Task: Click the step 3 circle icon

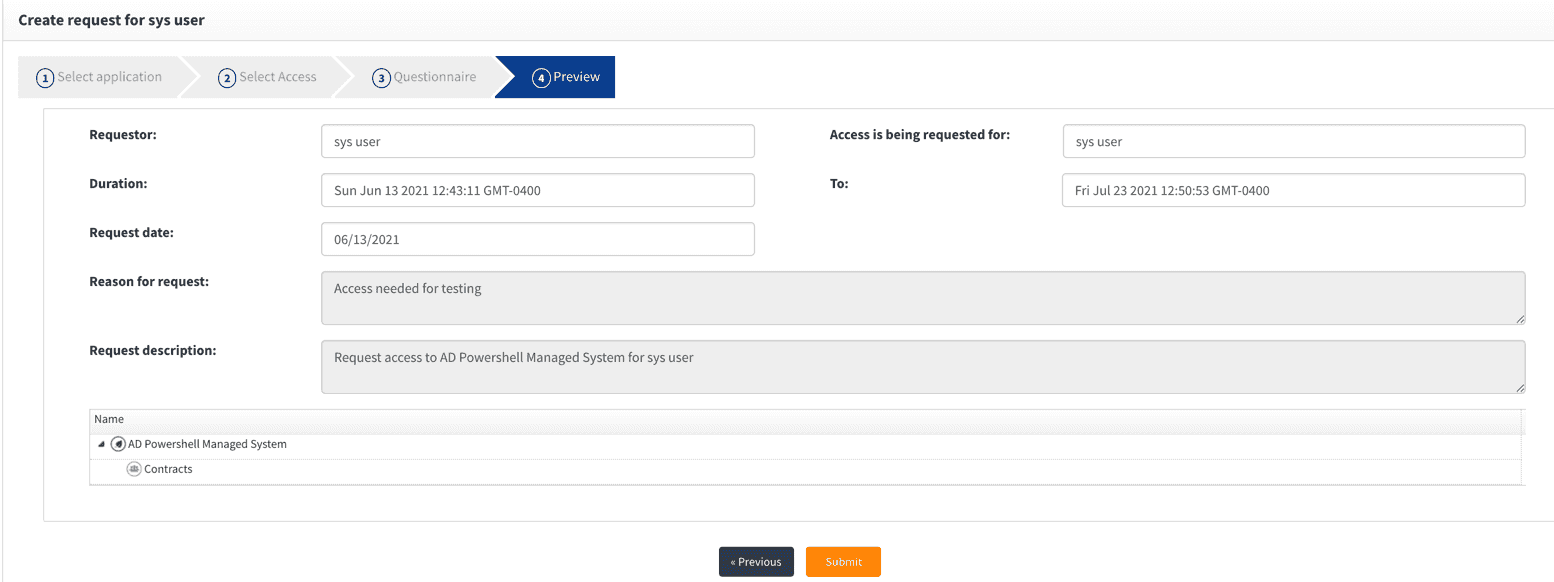Action: pos(381,78)
